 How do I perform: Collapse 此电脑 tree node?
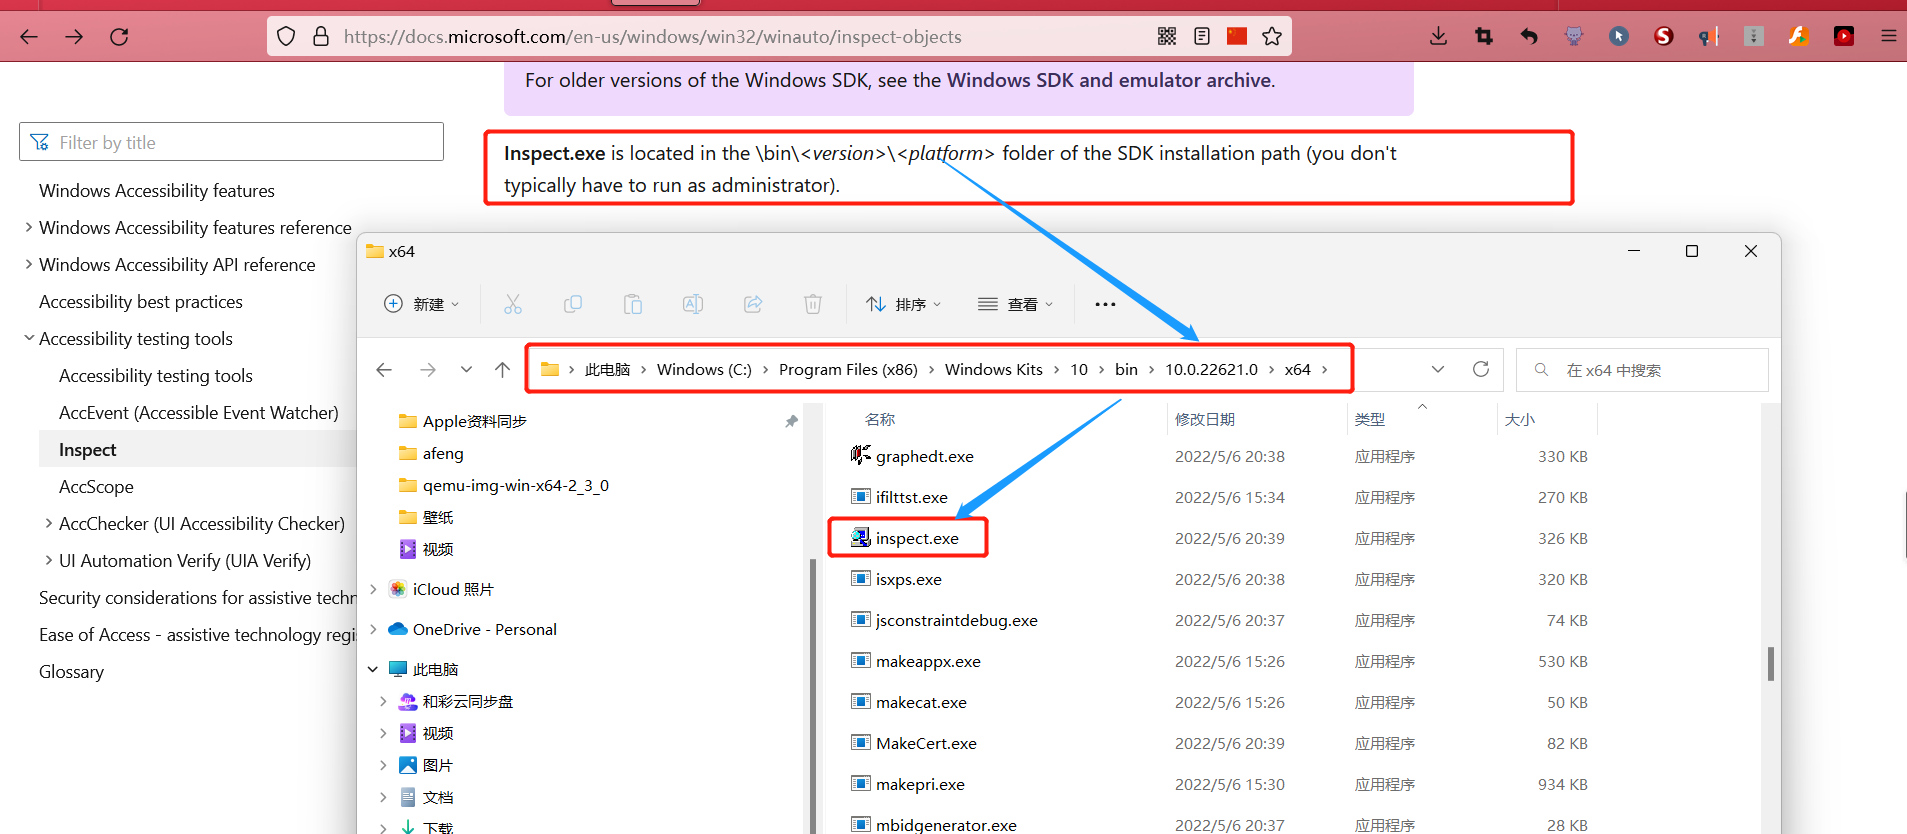tap(373, 669)
